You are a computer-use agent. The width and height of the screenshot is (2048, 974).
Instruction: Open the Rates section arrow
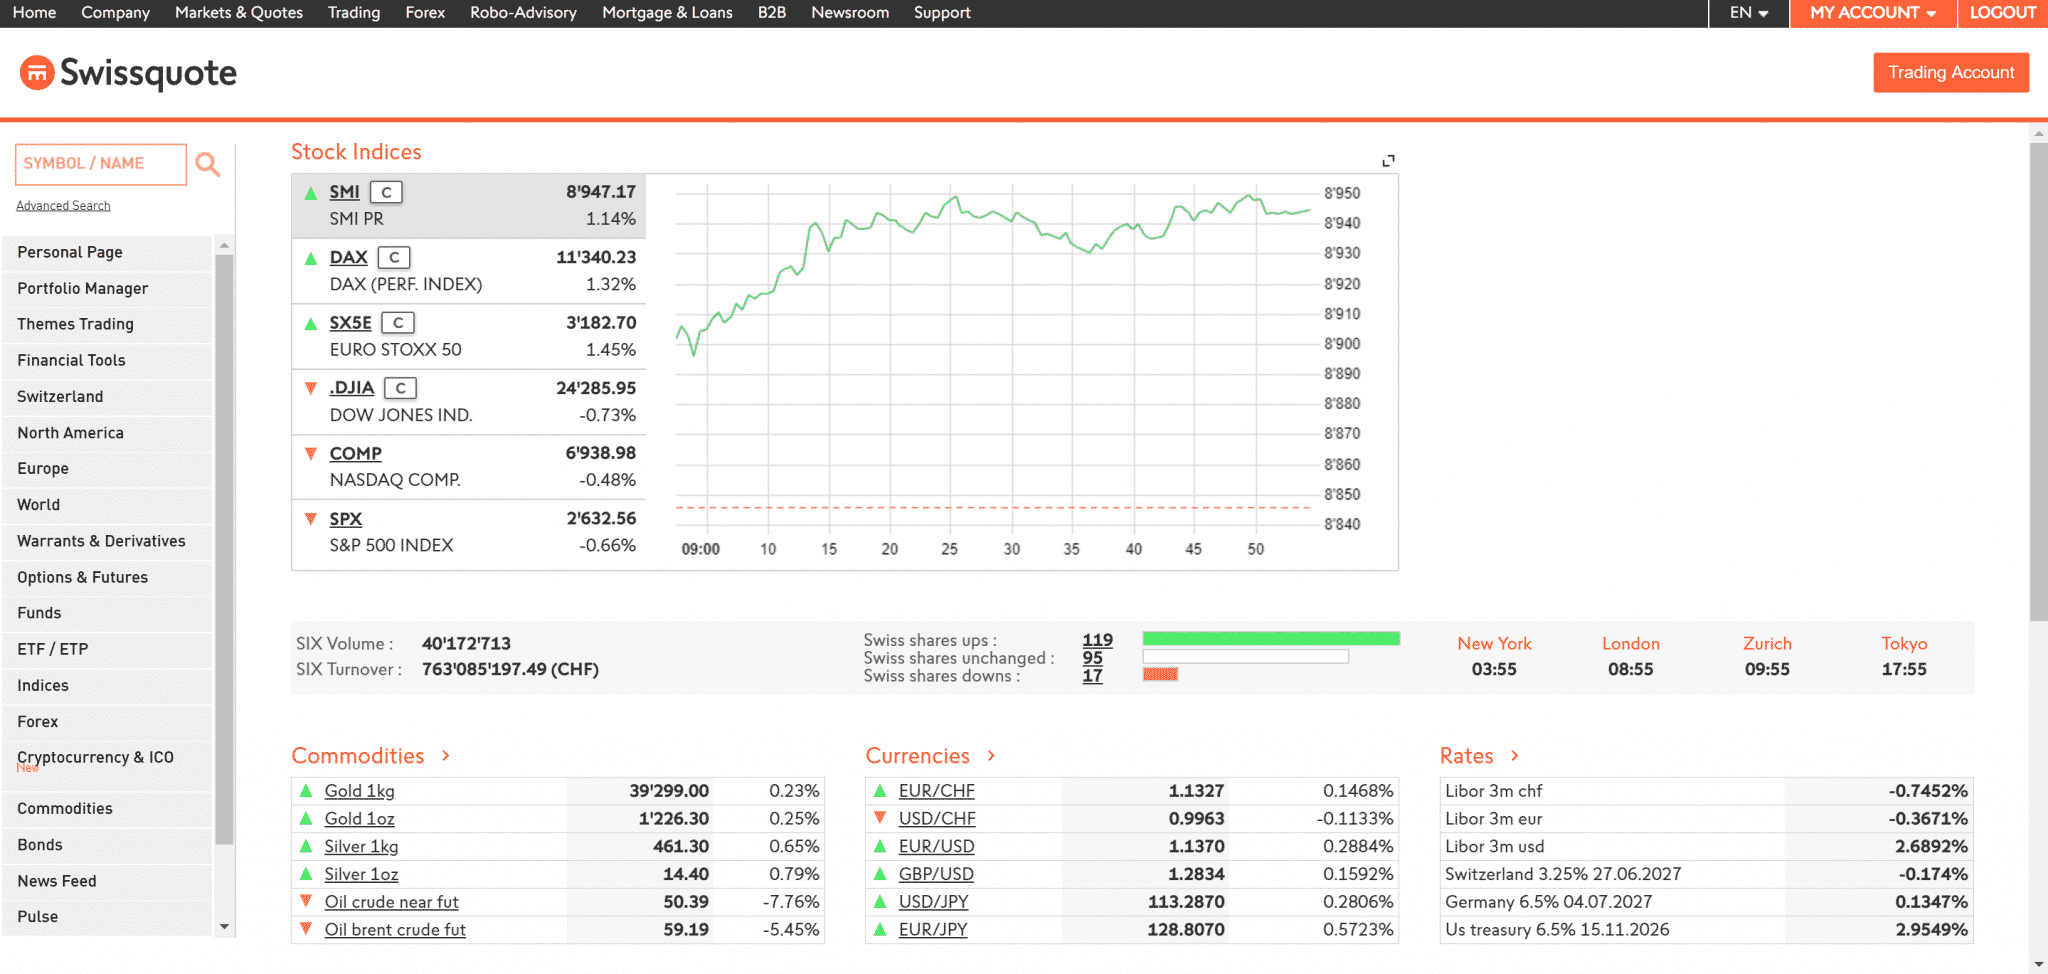click(1515, 756)
